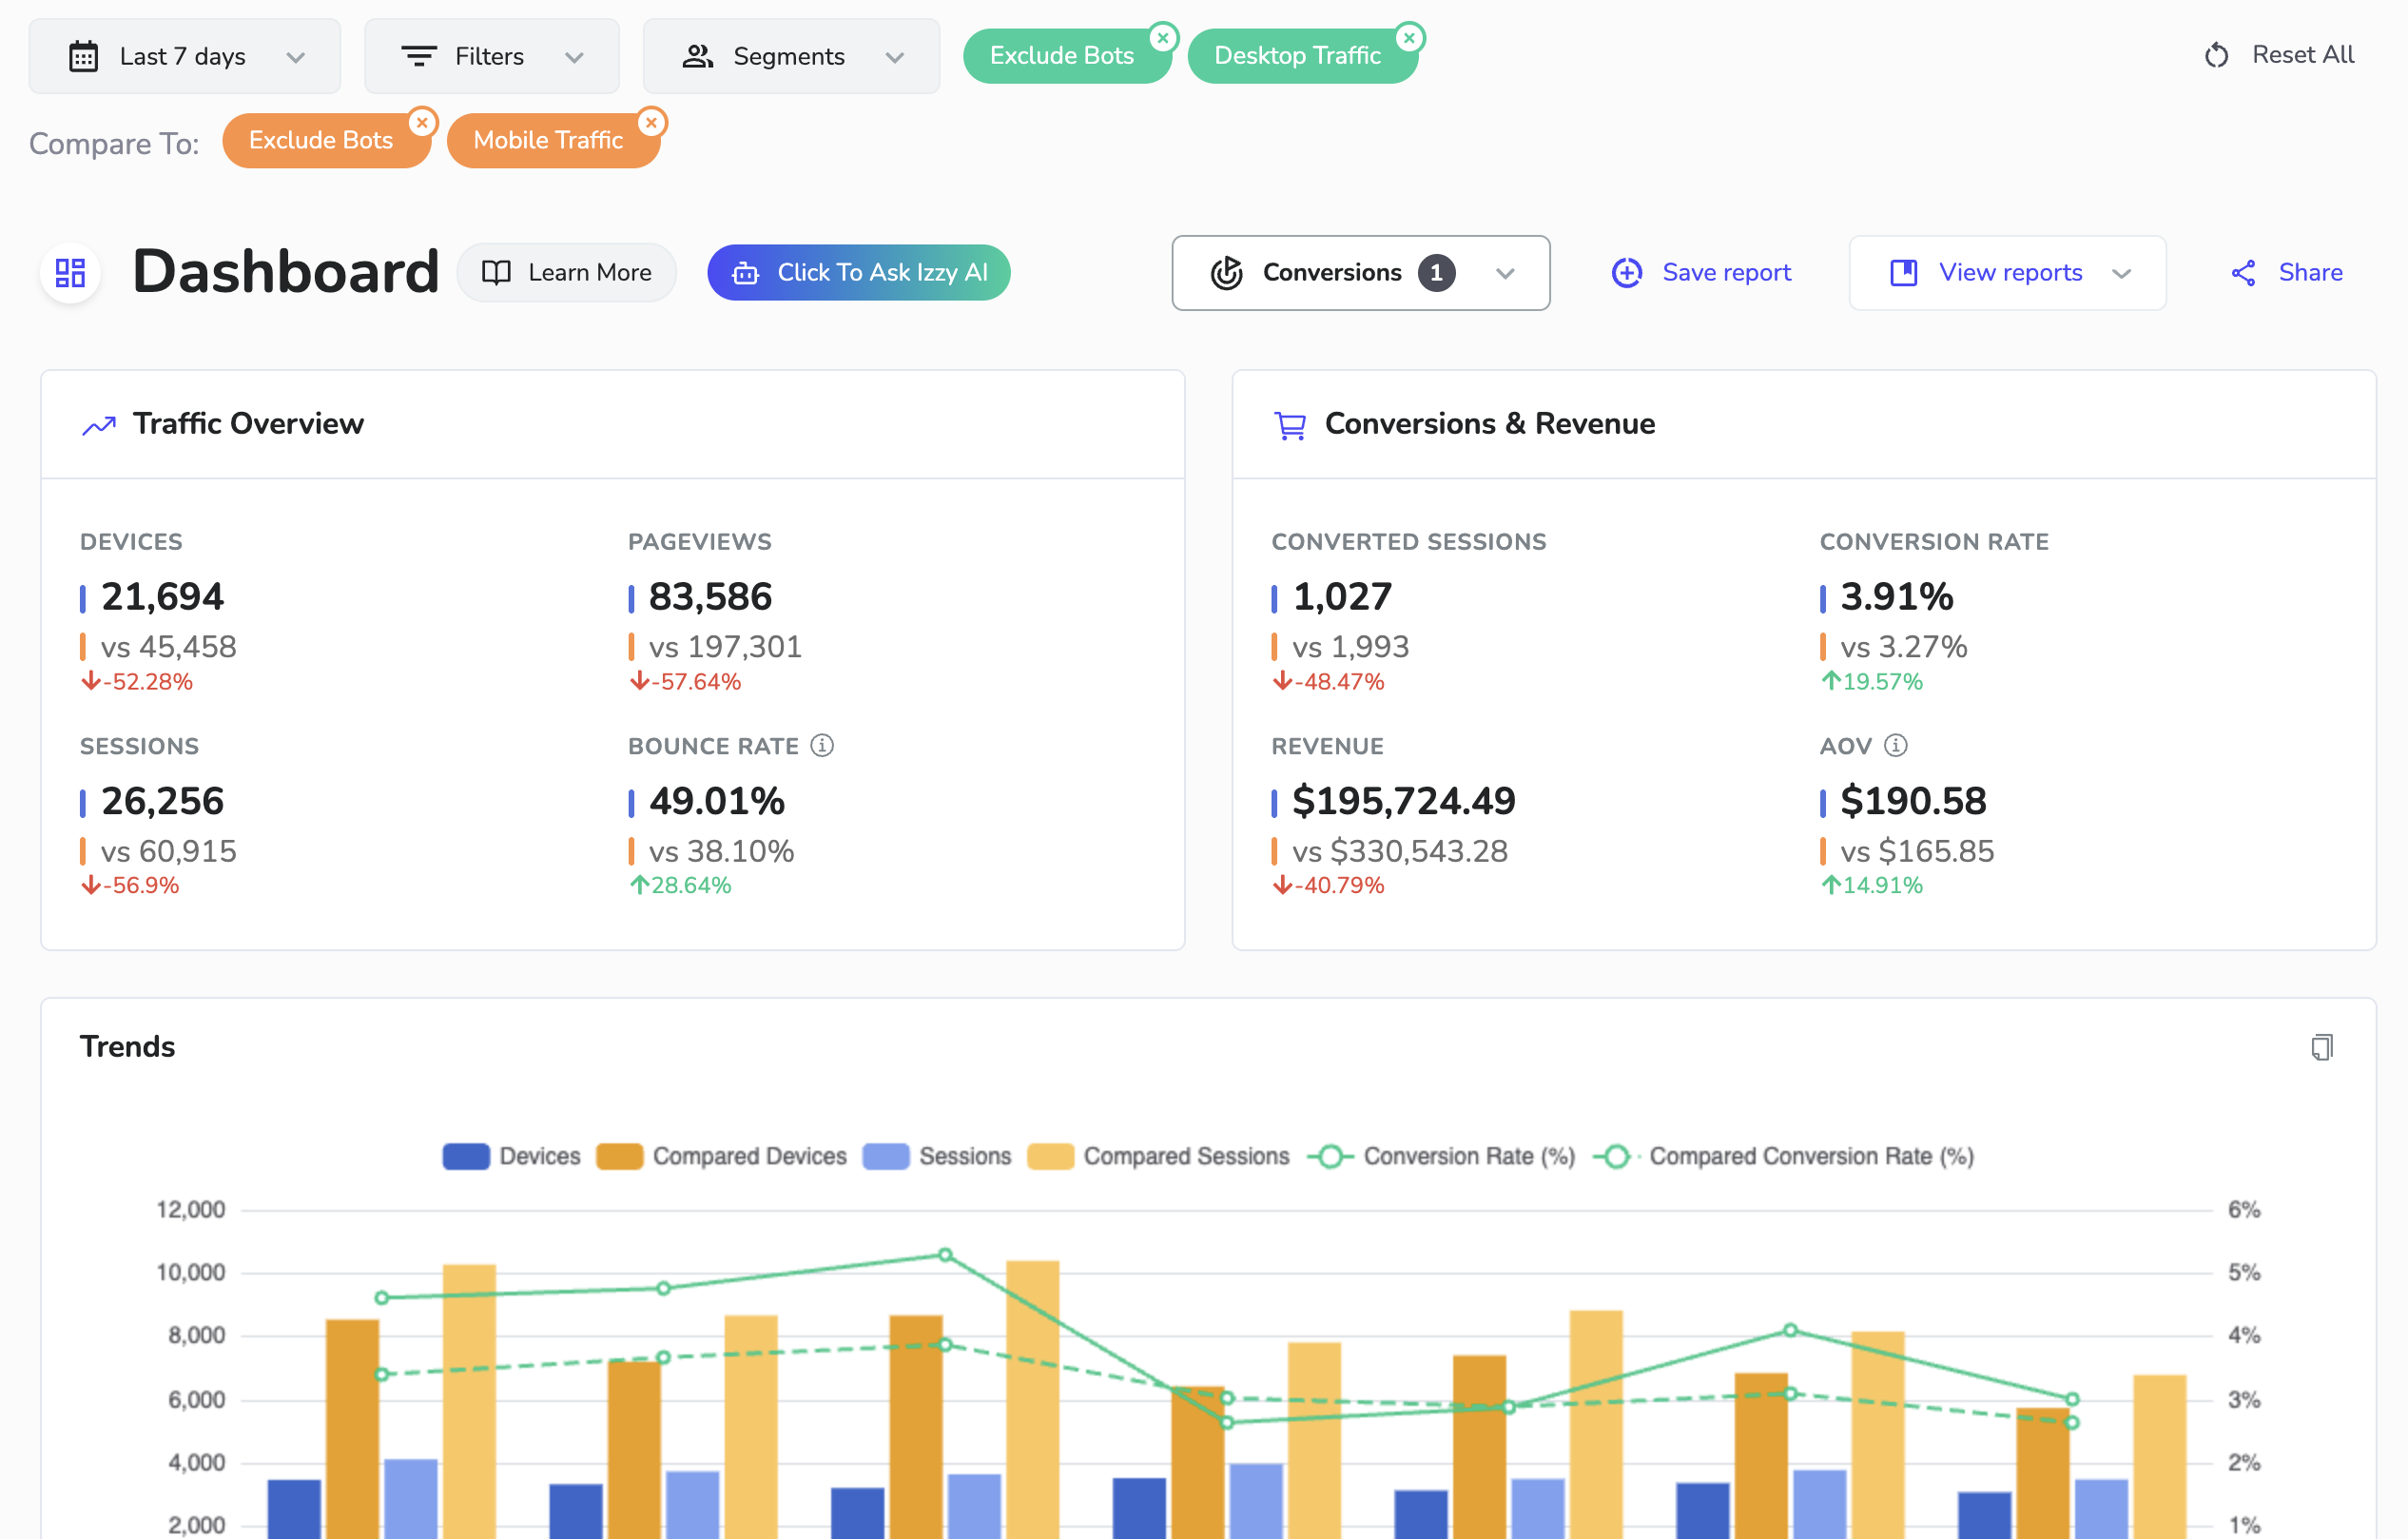Click the Learn More button
The height and width of the screenshot is (1539, 2408).
click(x=567, y=272)
